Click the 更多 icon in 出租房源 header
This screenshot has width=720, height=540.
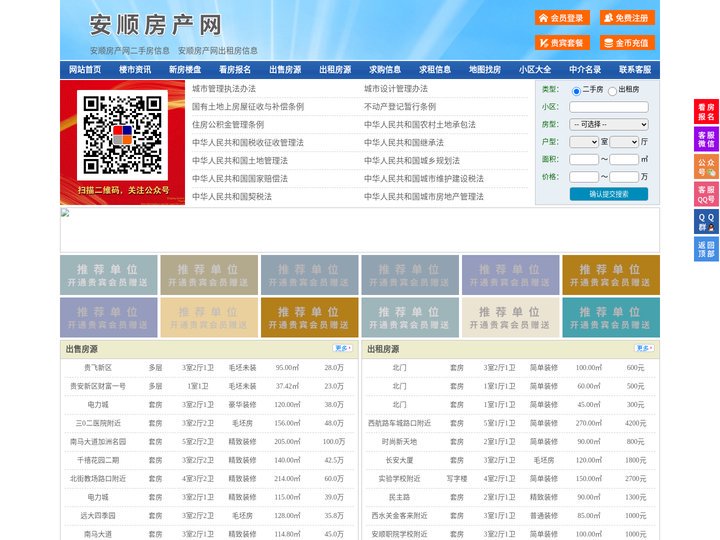[x=644, y=348]
